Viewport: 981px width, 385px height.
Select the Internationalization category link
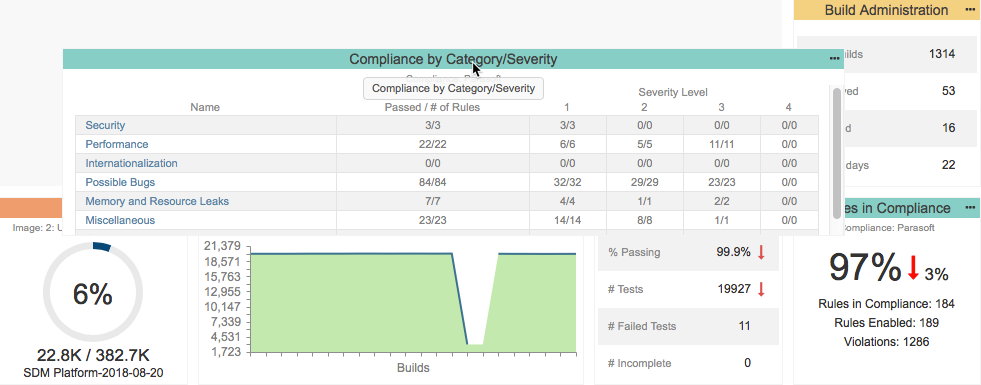click(x=131, y=163)
